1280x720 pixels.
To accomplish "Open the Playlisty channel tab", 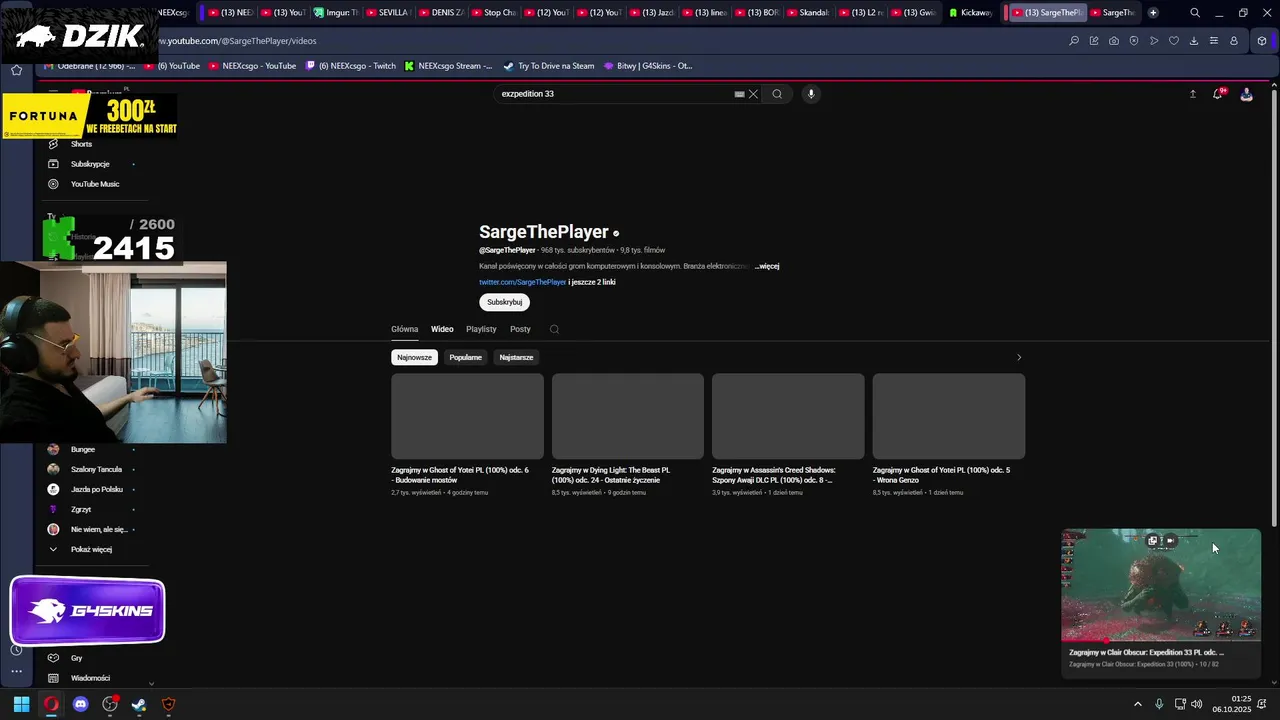I will click(481, 329).
